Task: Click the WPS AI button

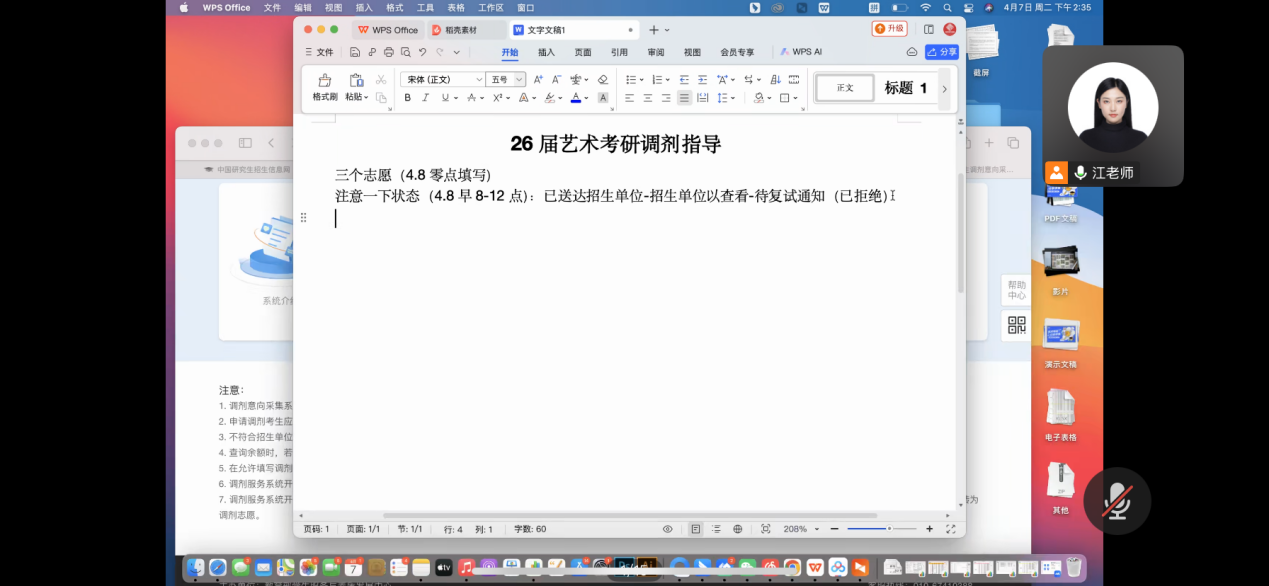Action: click(801, 52)
